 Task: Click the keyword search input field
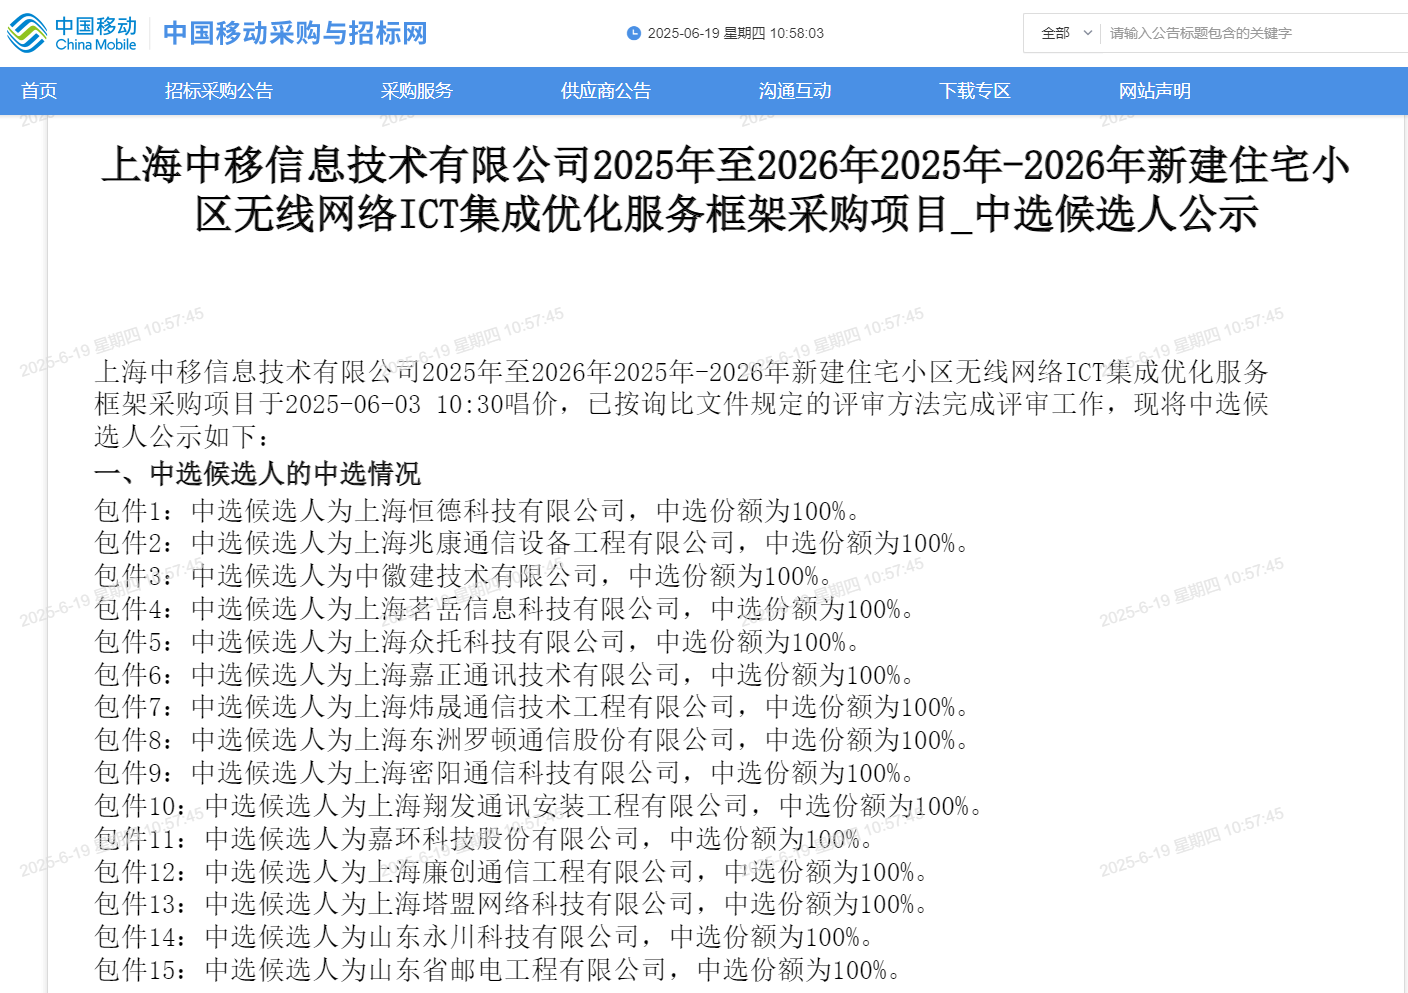(1256, 33)
